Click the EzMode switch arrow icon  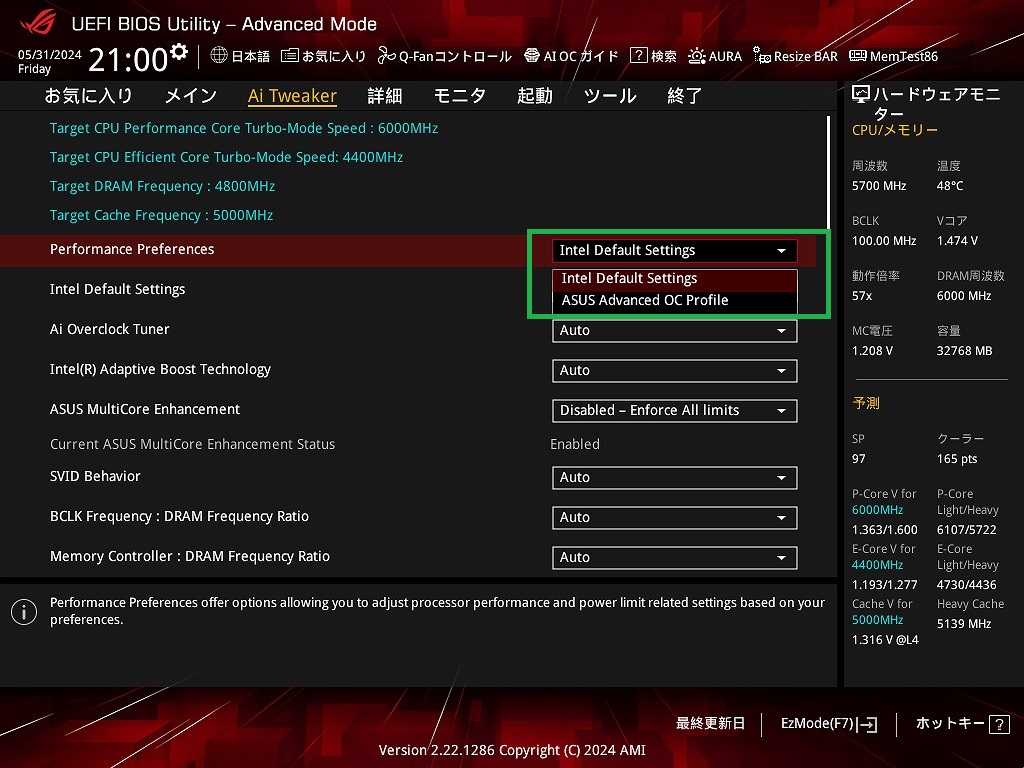pos(867,724)
